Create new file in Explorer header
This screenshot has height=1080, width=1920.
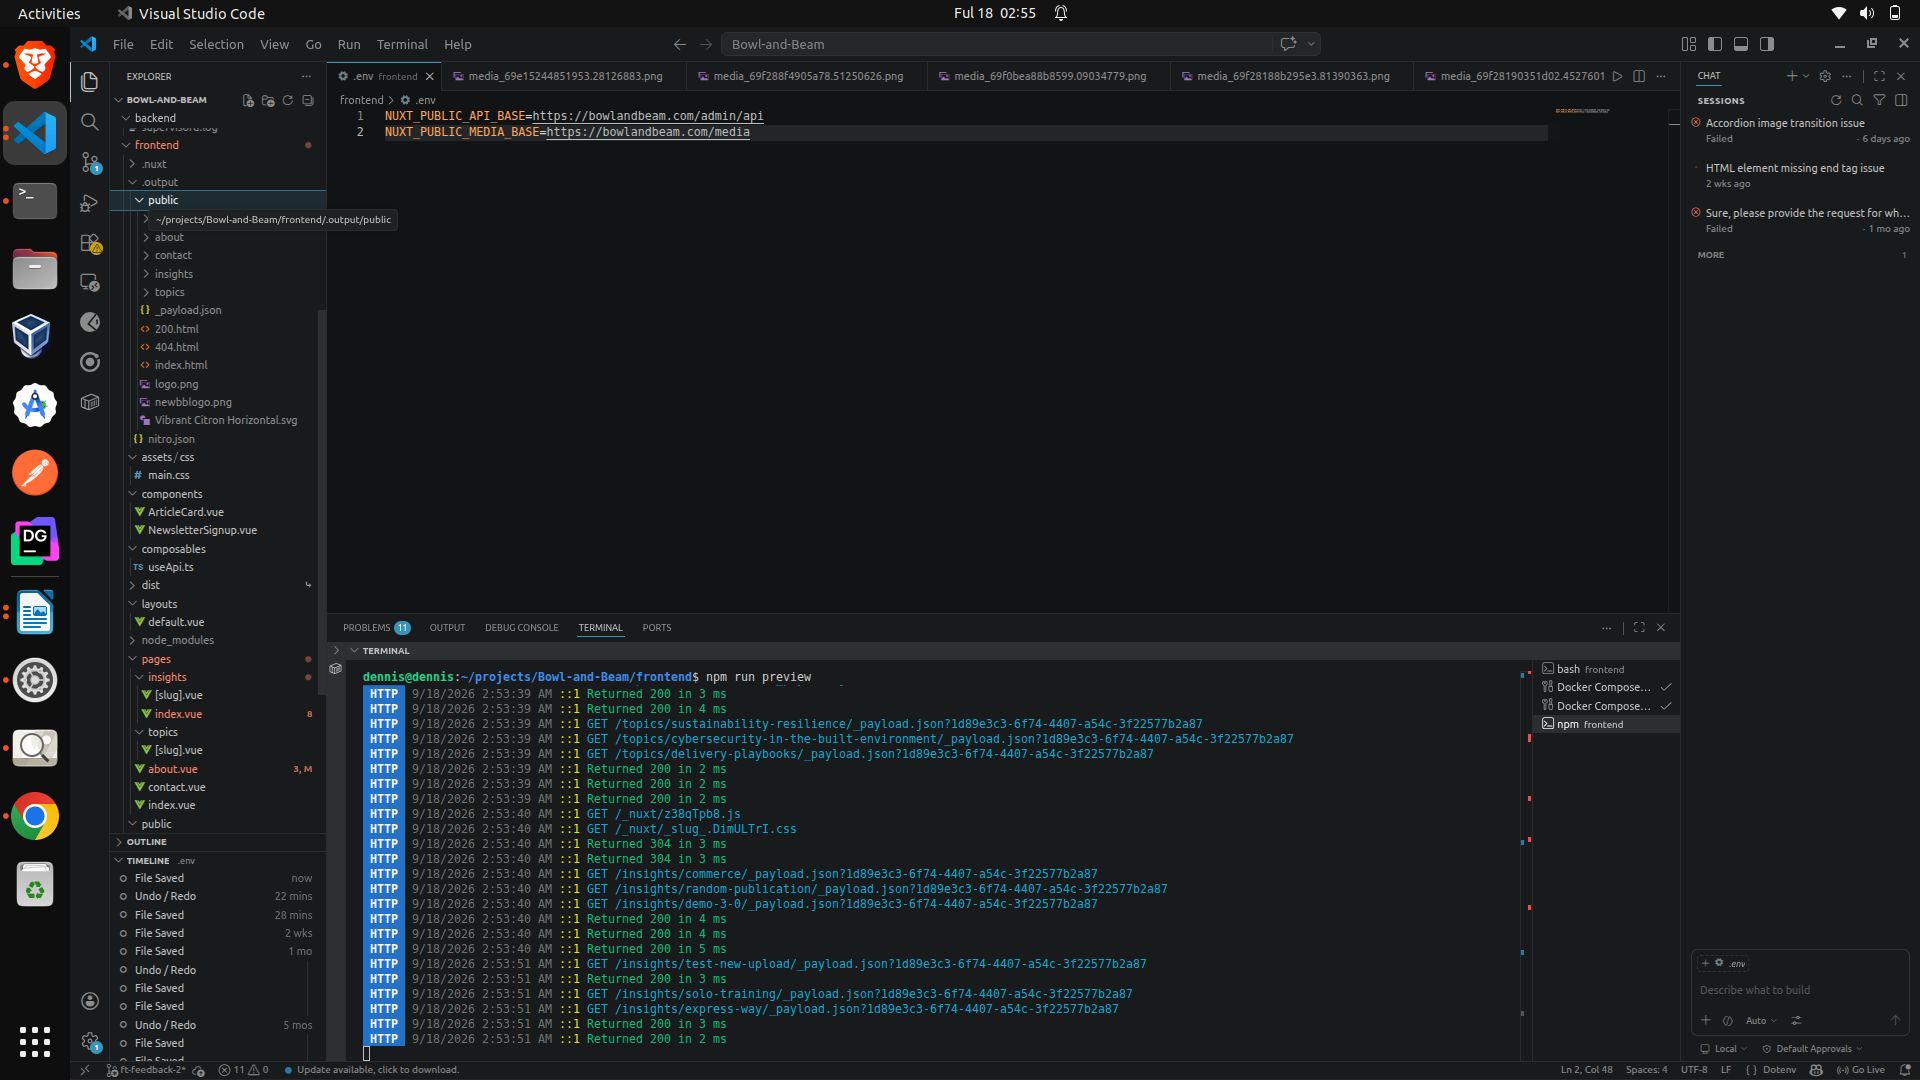(x=248, y=100)
